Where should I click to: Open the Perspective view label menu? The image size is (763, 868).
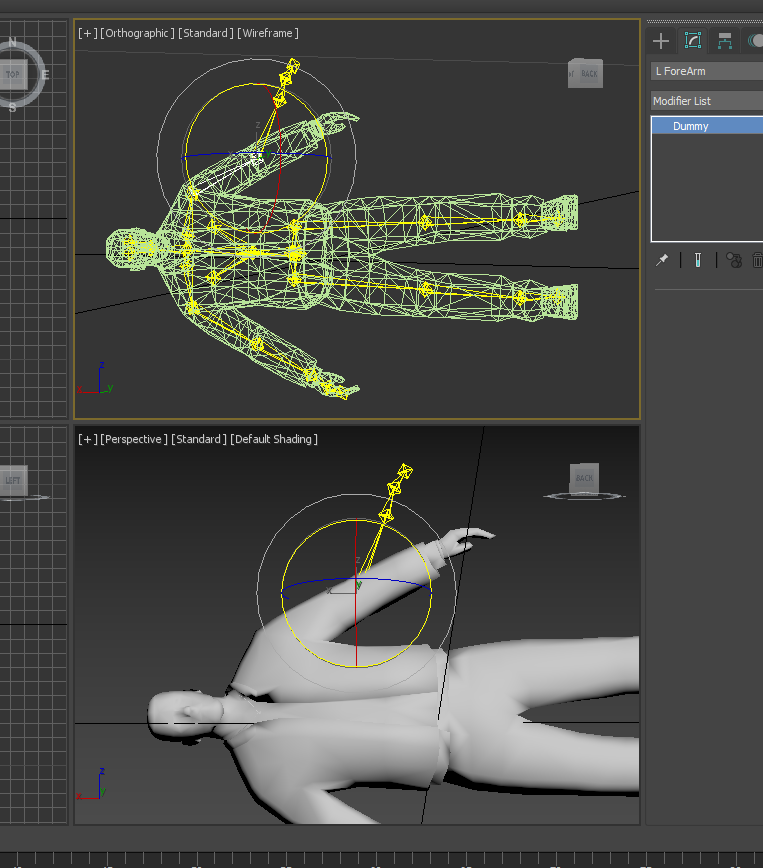pos(133,439)
